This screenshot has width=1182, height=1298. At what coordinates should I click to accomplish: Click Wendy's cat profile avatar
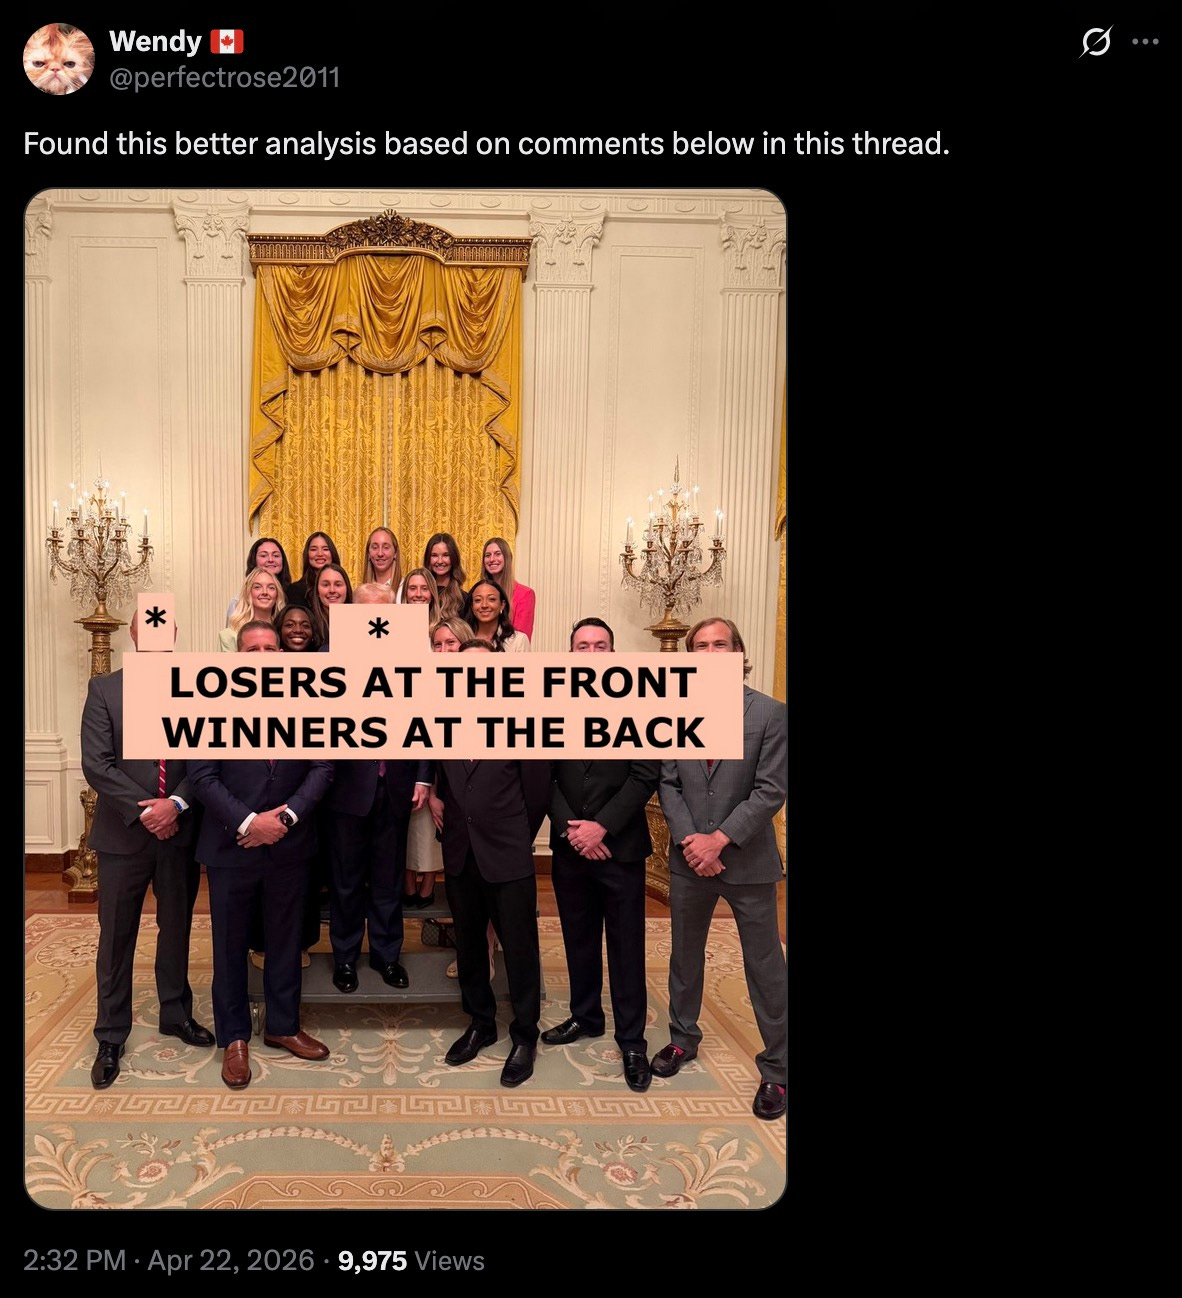tap(59, 59)
